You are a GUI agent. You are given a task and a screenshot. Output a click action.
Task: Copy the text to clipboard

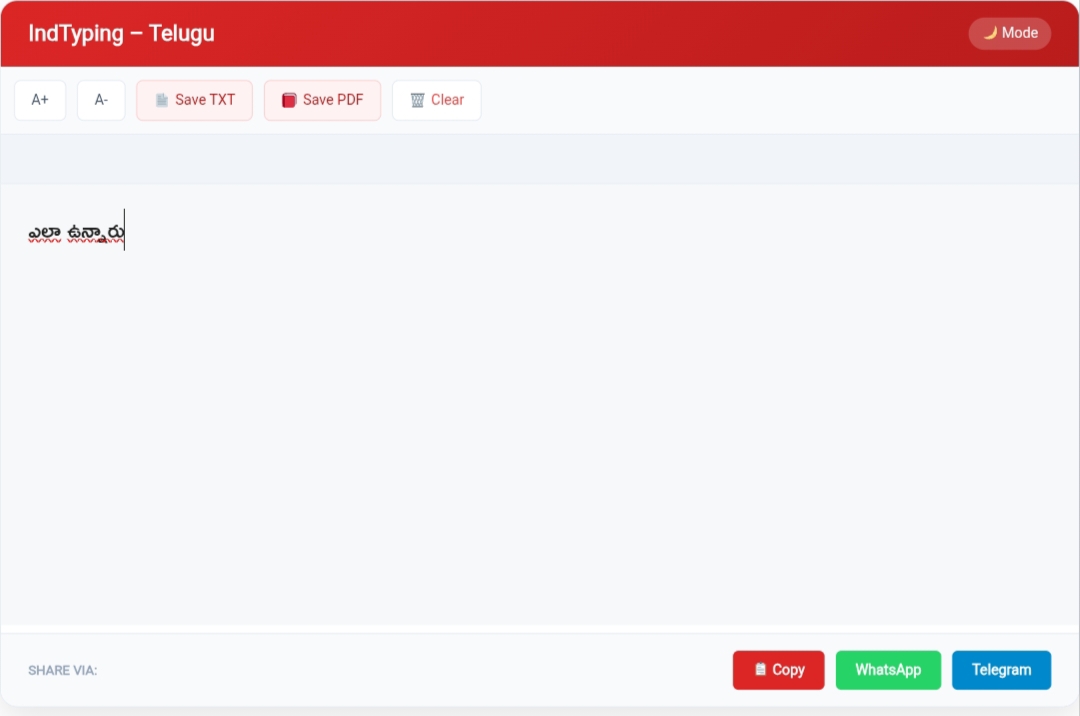pos(778,670)
